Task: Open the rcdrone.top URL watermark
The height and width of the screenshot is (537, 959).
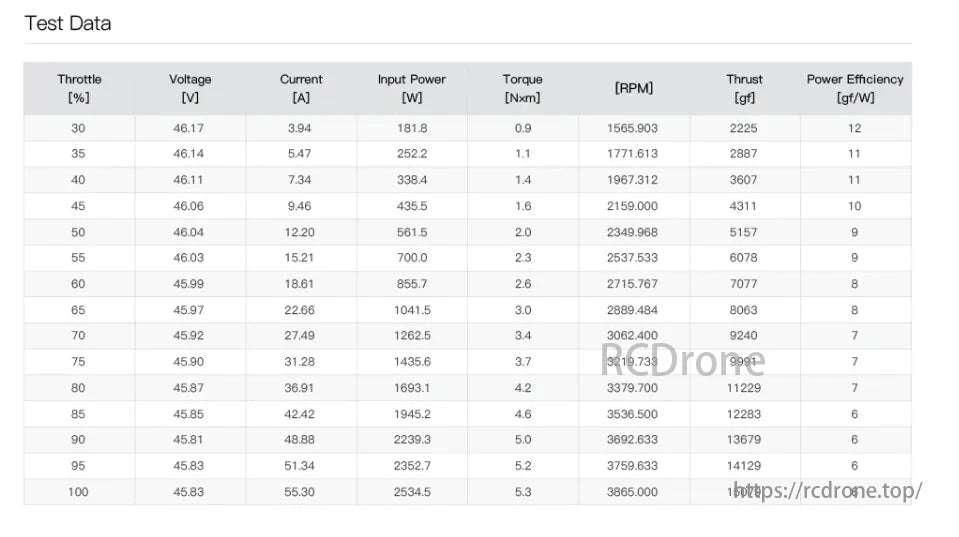Action: [x=827, y=491]
